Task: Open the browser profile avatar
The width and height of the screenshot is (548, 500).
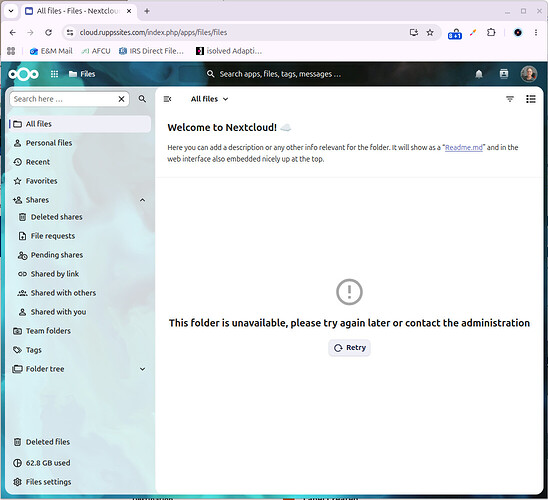Action: pyautogui.click(x=518, y=32)
